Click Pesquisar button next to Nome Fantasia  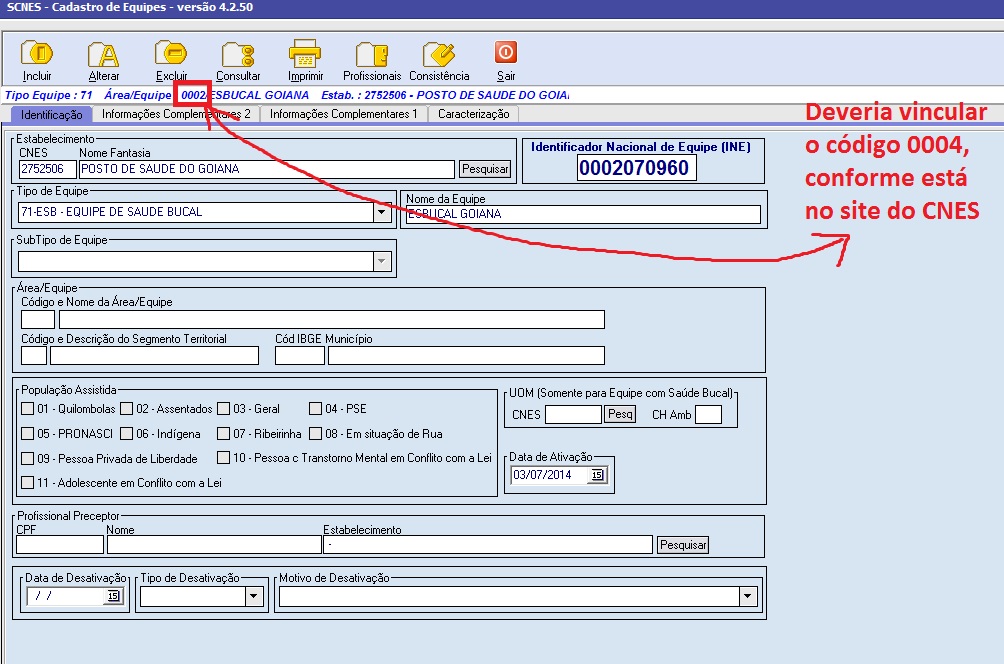point(485,169)
